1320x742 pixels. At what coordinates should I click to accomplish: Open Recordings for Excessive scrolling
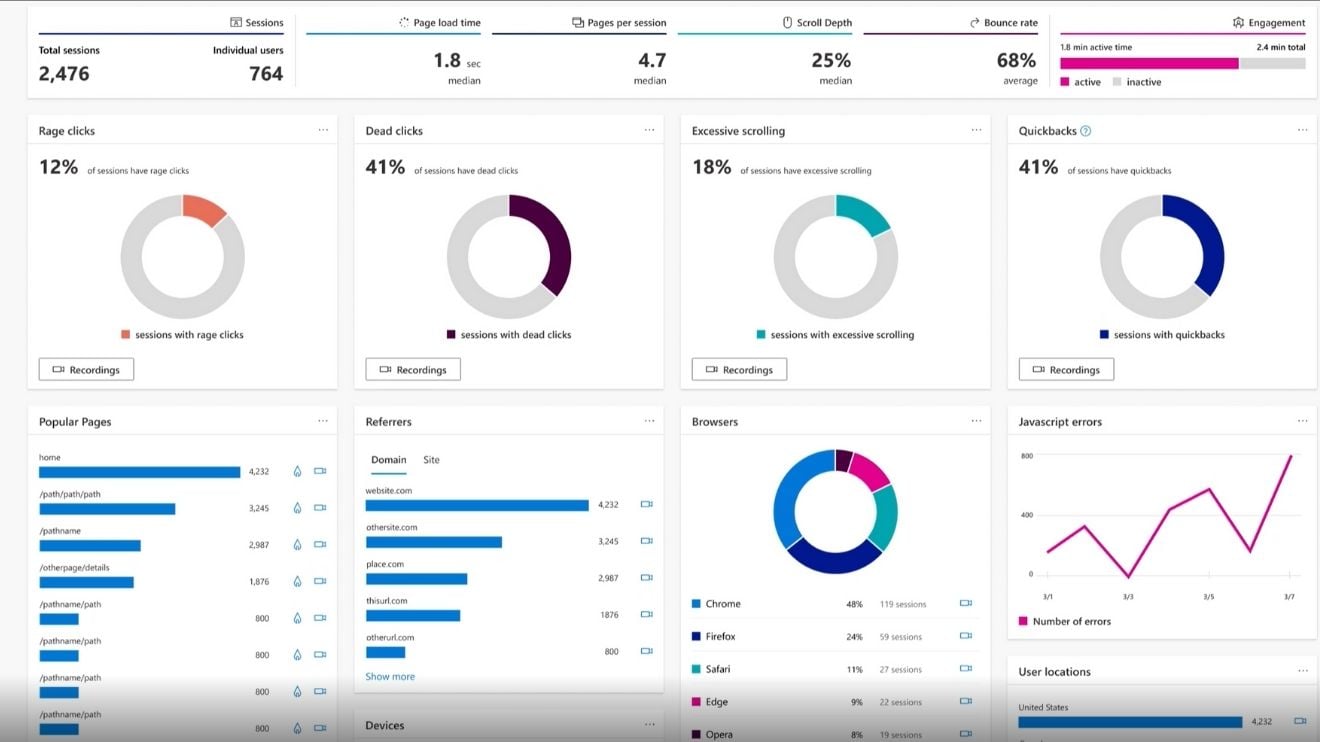[x=739, y=370]
